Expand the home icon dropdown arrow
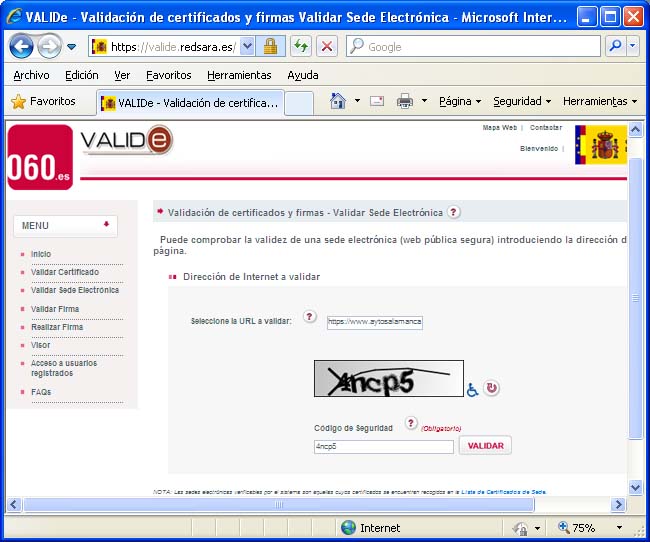This screenshot has height=542, width=650. point(357,101)
